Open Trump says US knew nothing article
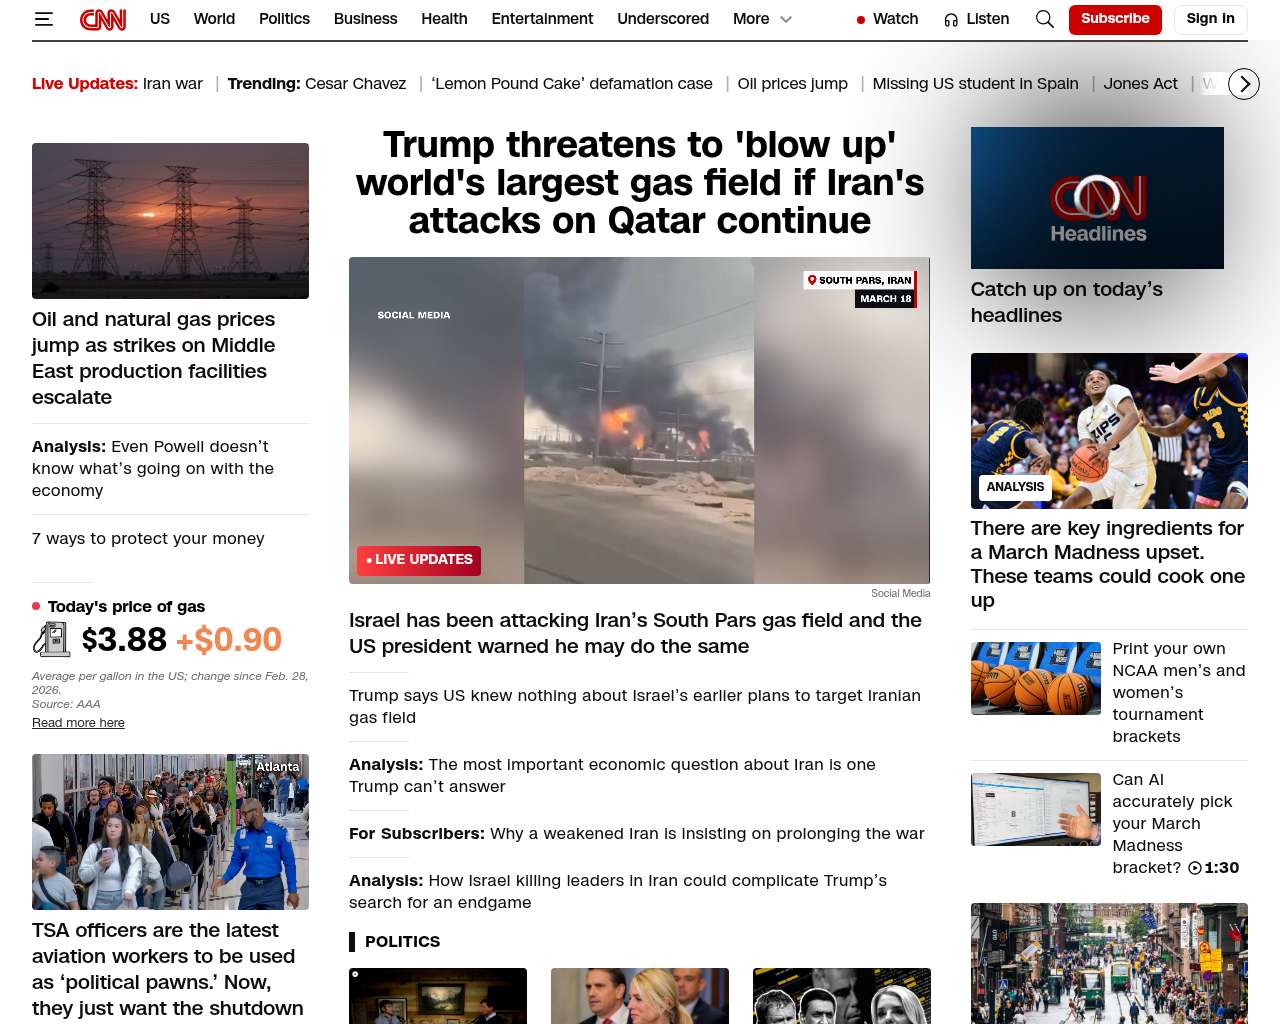1280x1024 pixels. [x=635, y=706]
